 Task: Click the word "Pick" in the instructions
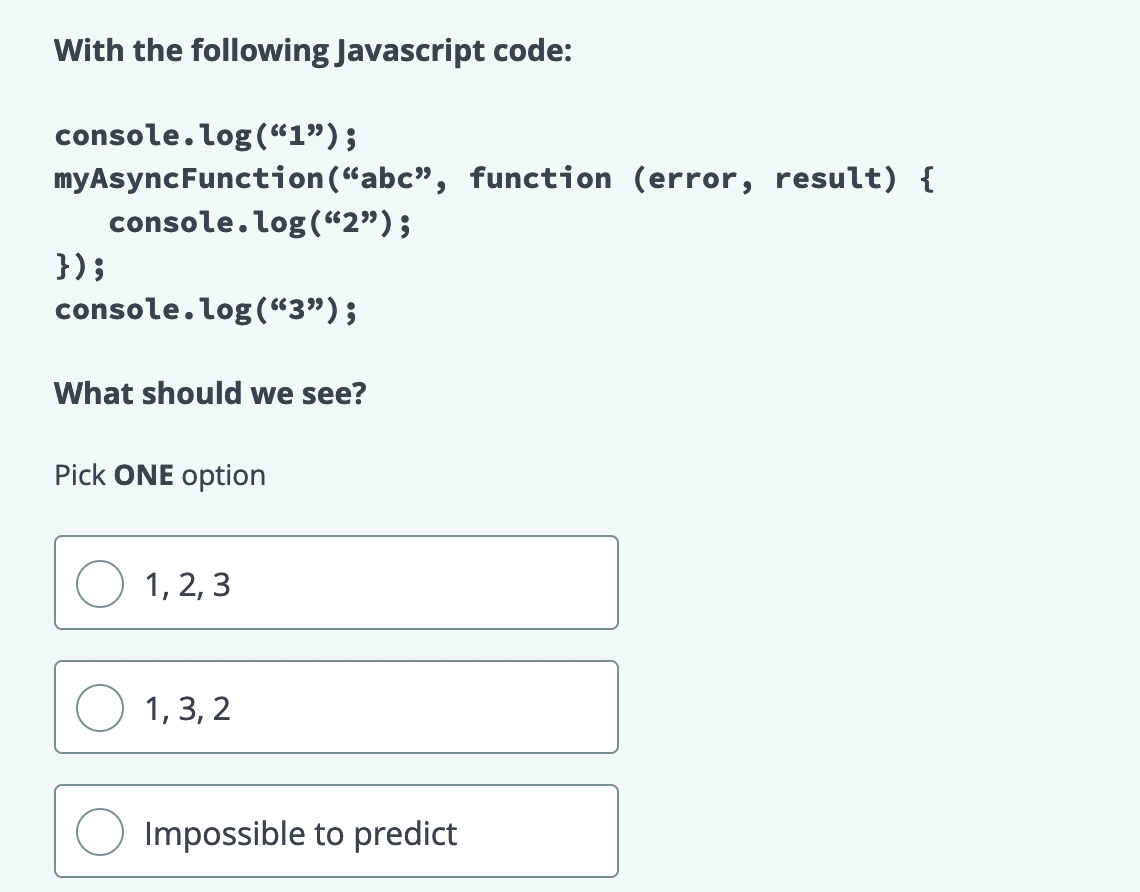[80, 475]
